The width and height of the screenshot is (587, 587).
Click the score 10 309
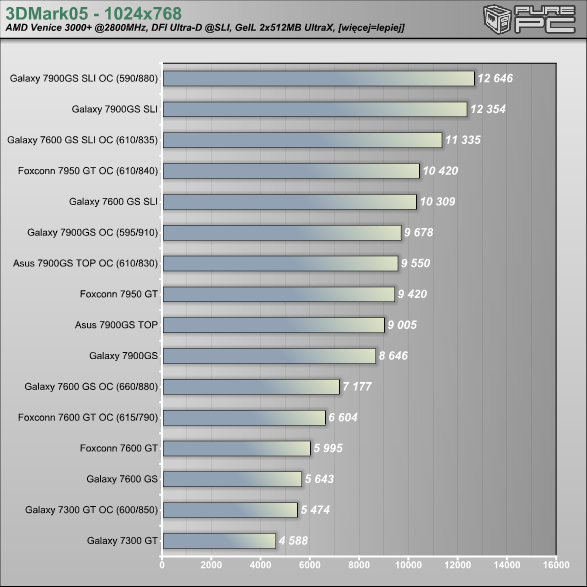[x=437, y=201]
